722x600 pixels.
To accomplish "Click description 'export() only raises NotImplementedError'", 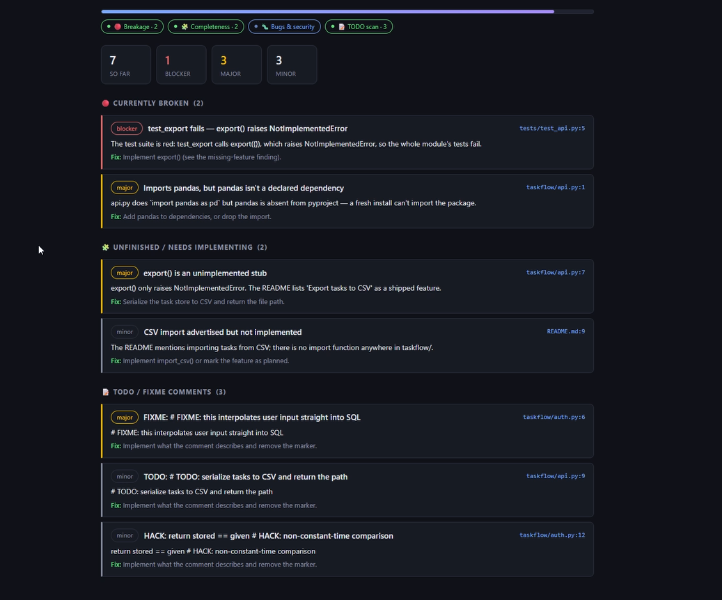I will pyautogui.click(x=276, y=288).
